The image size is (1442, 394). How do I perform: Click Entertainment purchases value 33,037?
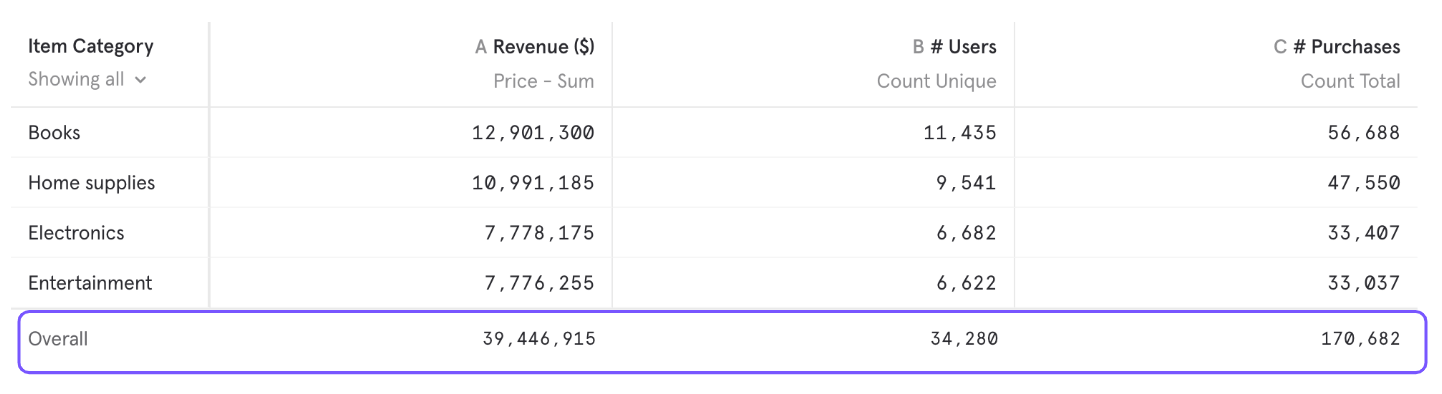point(1364,283)
